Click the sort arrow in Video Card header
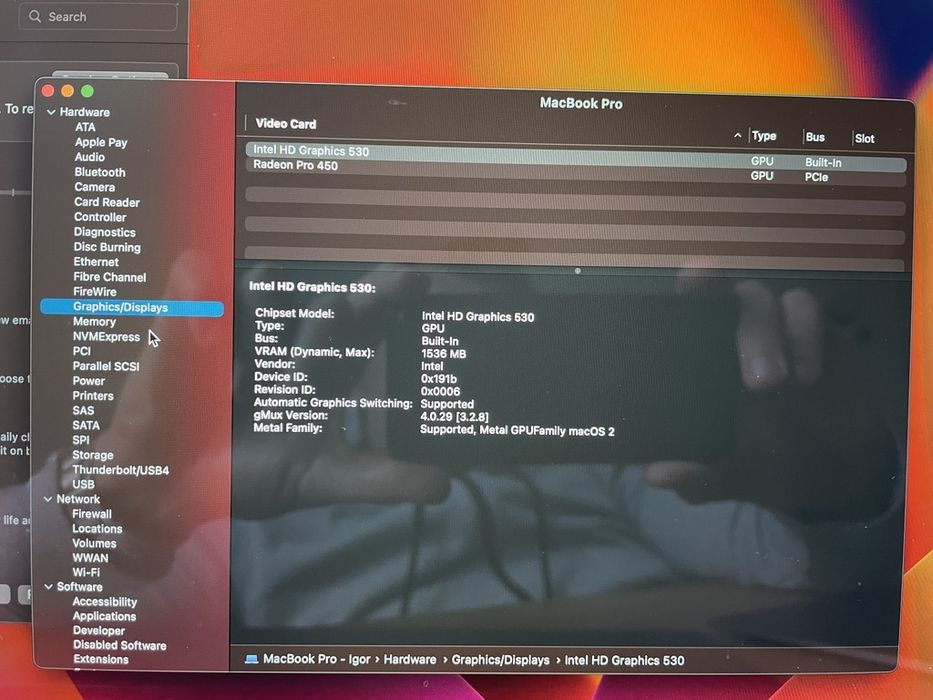This screenshot has height=700, width=933. [737, 136]
